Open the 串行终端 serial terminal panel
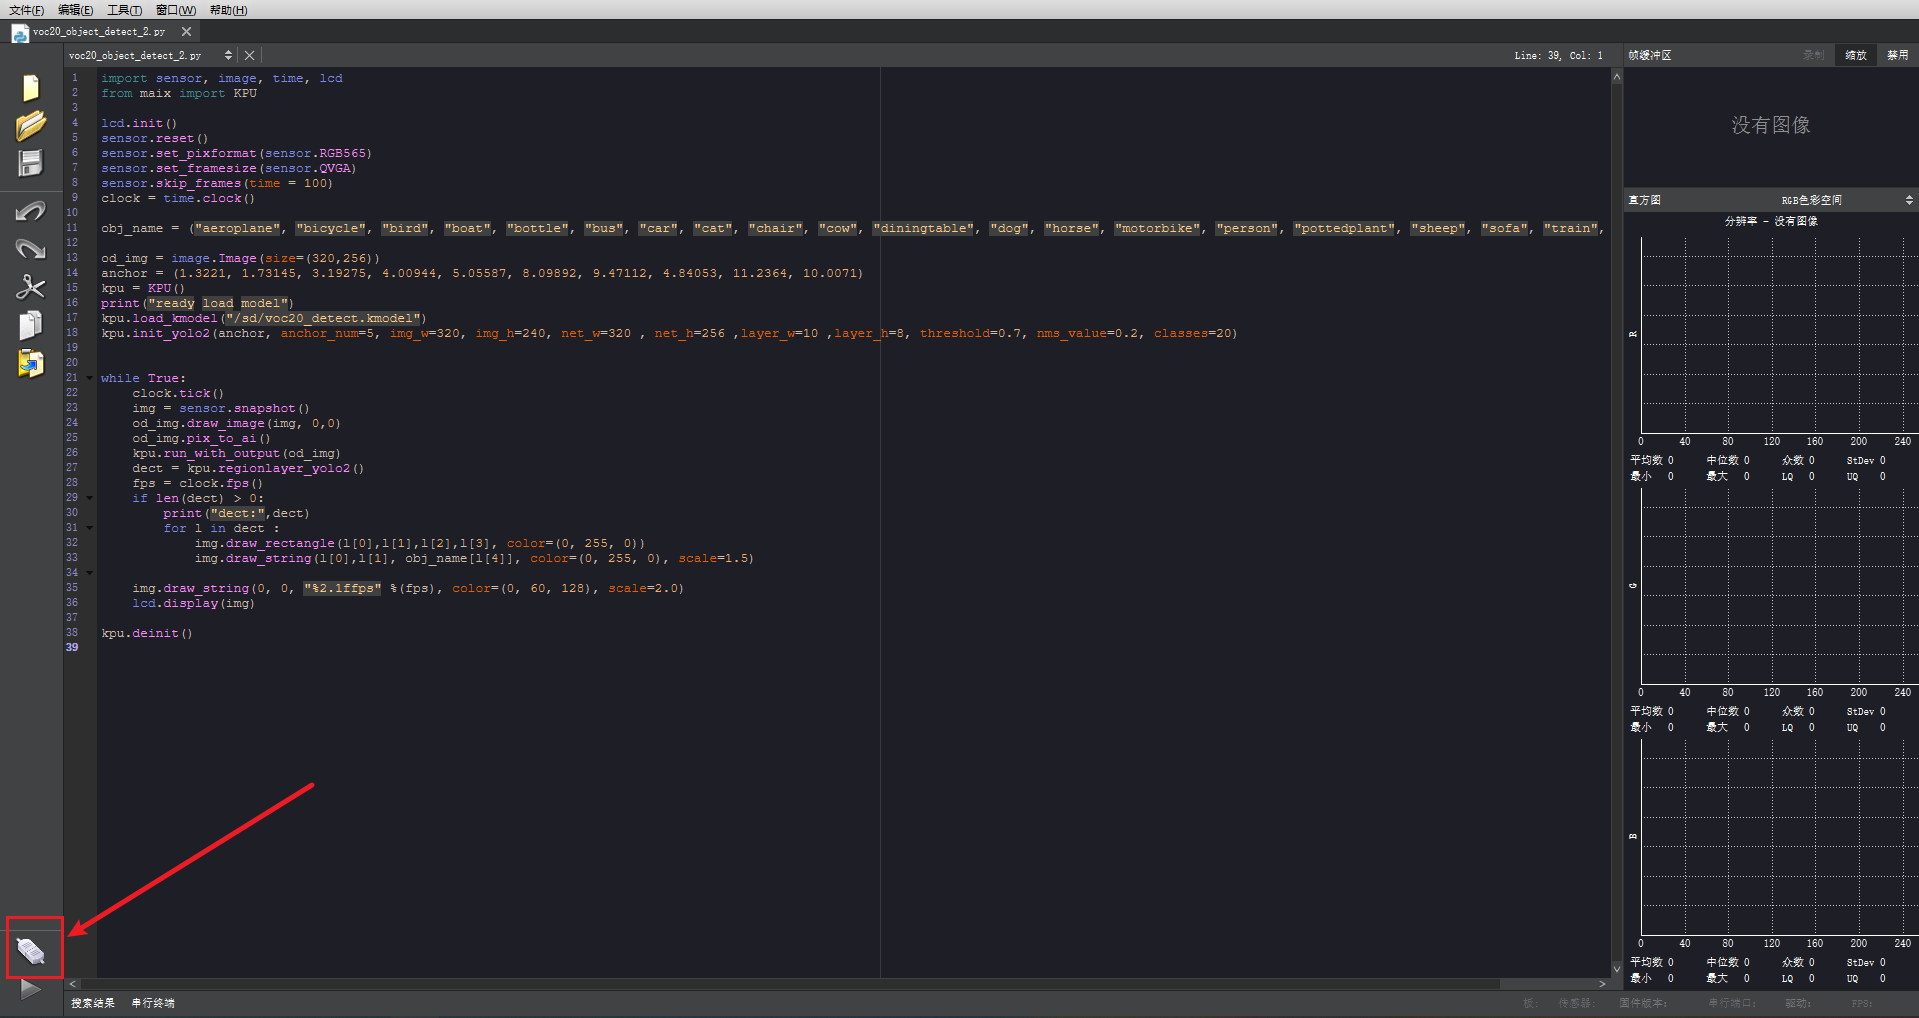 pyautogui.click(x=153, y=1003)
